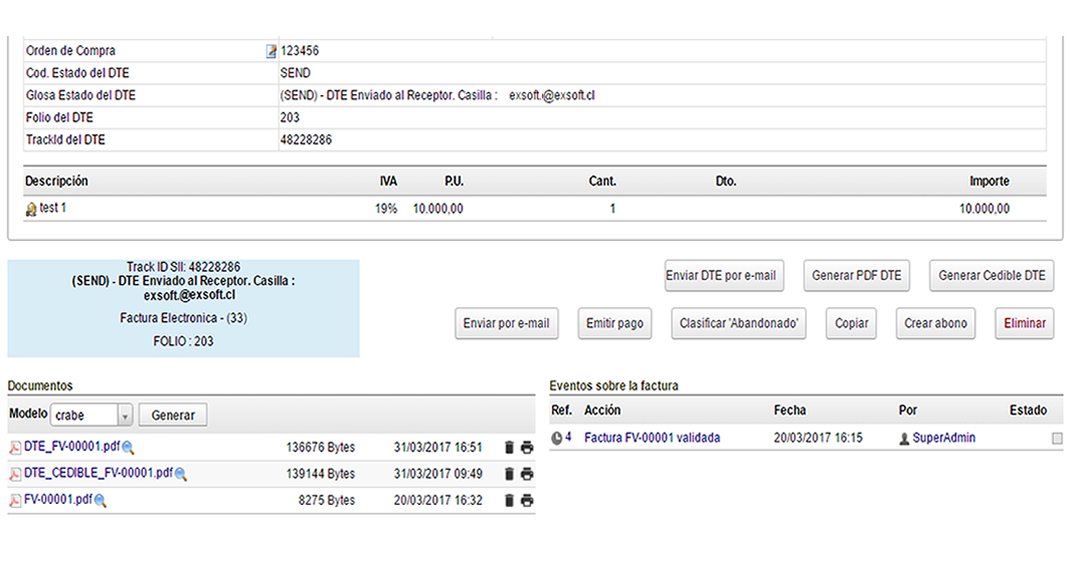Click the Enviar DTE por e-mail button

click(722, 276)
